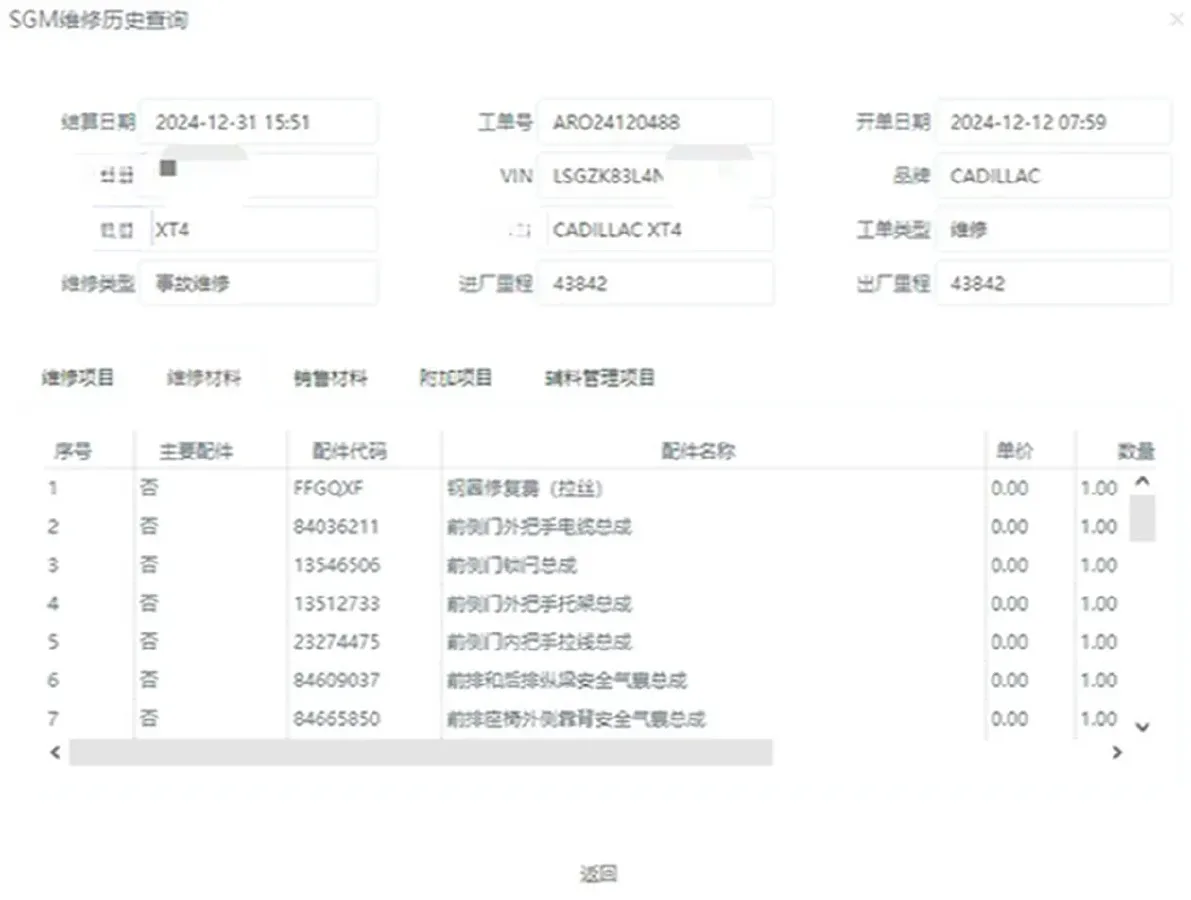Click the 返回 button at the bottom
Viewport: 1191px width, 900px height.
coord(600,872)
